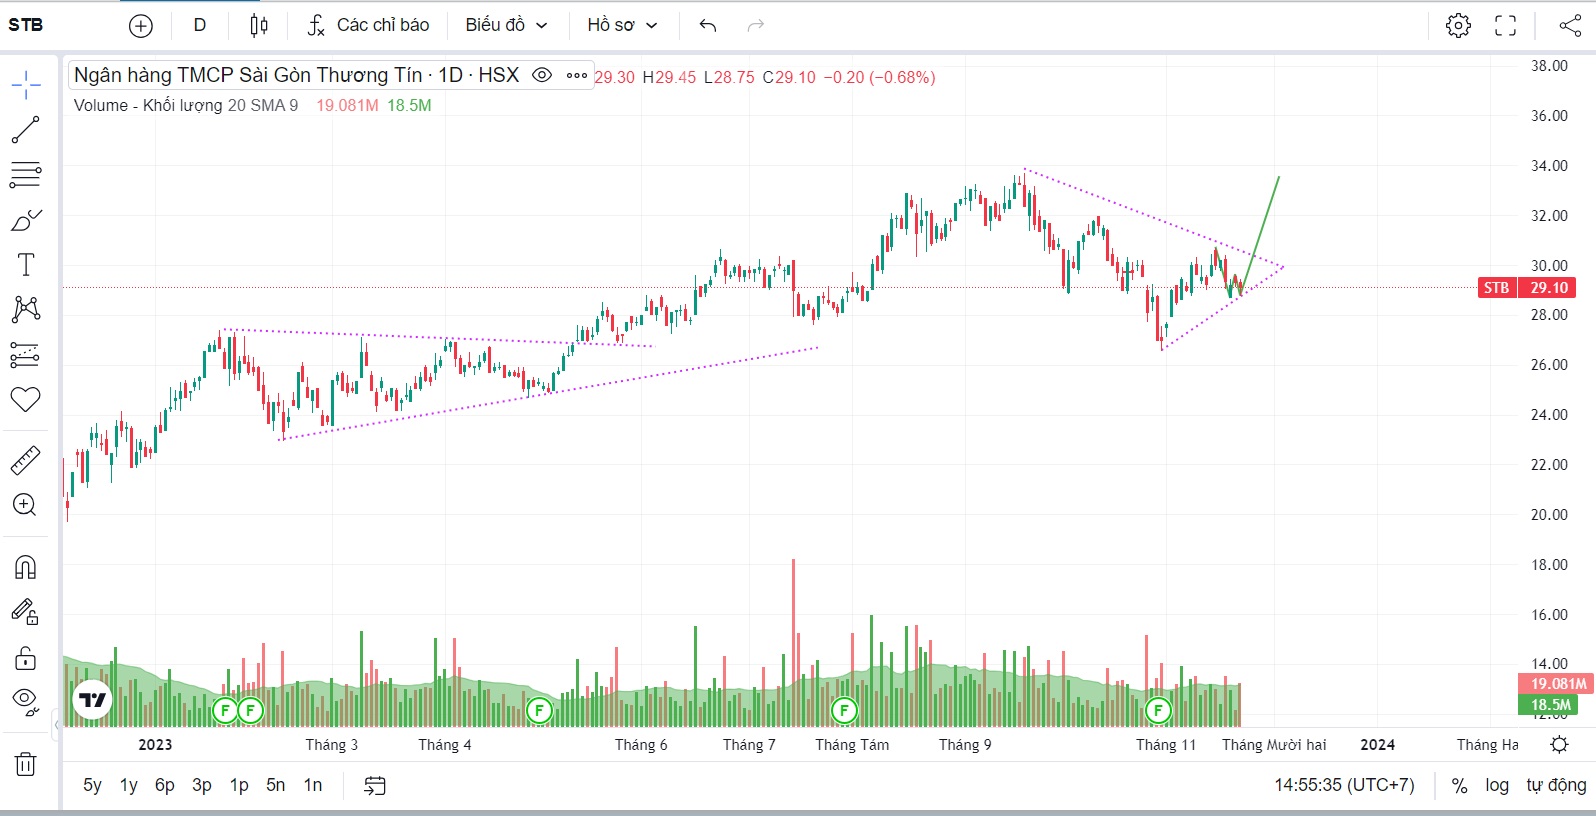Select the brush drawing tool
Image resolution: width=1596 pixels, height=816 pixels.
click(x=26, y=220)
